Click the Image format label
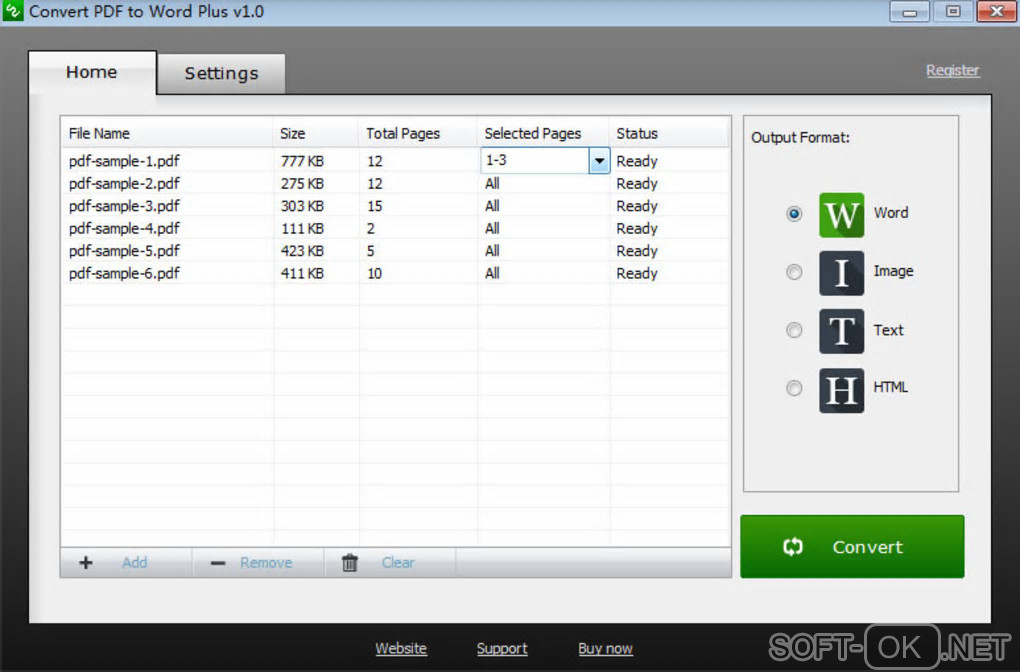This screenshot has width=1020, height=672. 893,271
